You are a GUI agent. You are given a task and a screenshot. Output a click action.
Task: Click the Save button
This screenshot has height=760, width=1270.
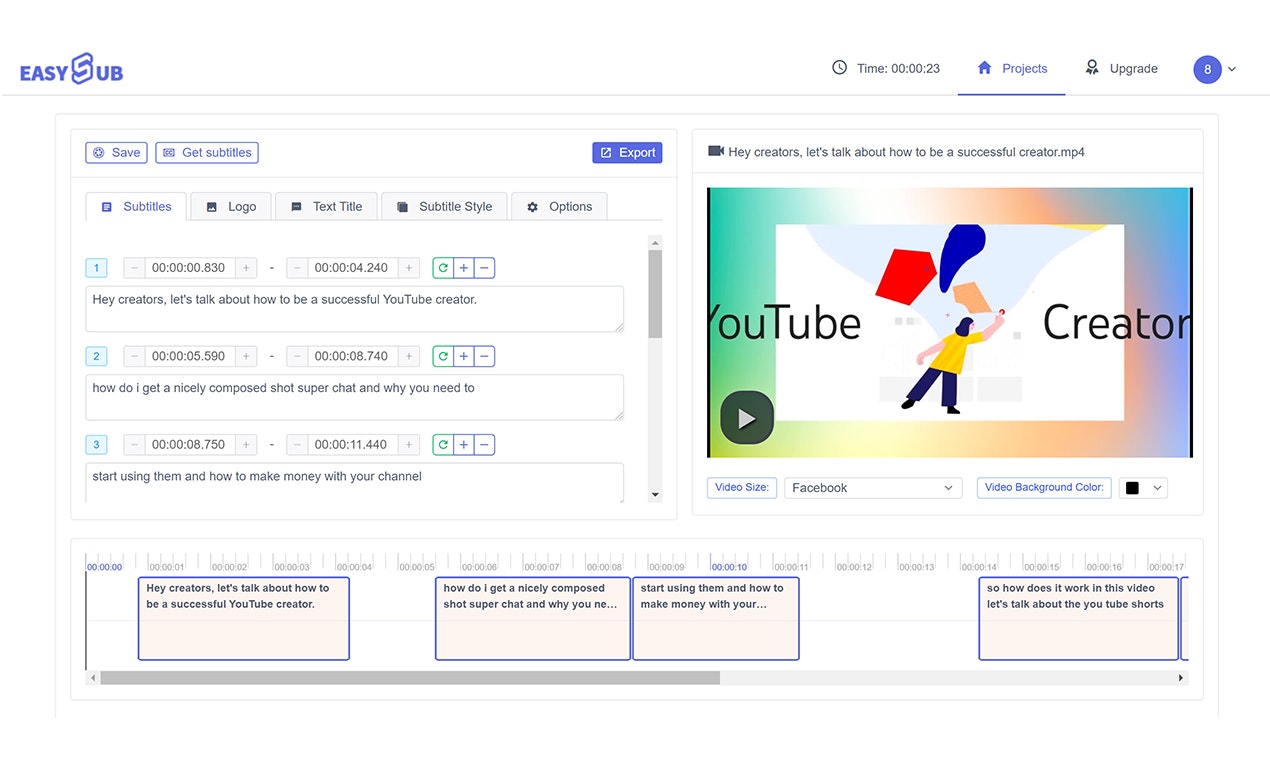pos(116,153)
